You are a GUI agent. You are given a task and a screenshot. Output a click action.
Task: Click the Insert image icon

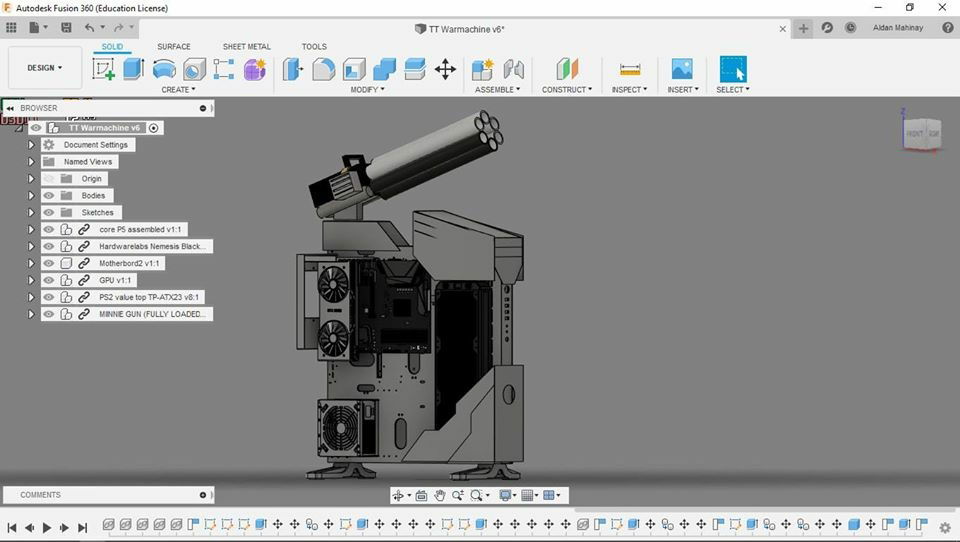tap(682, 69)
